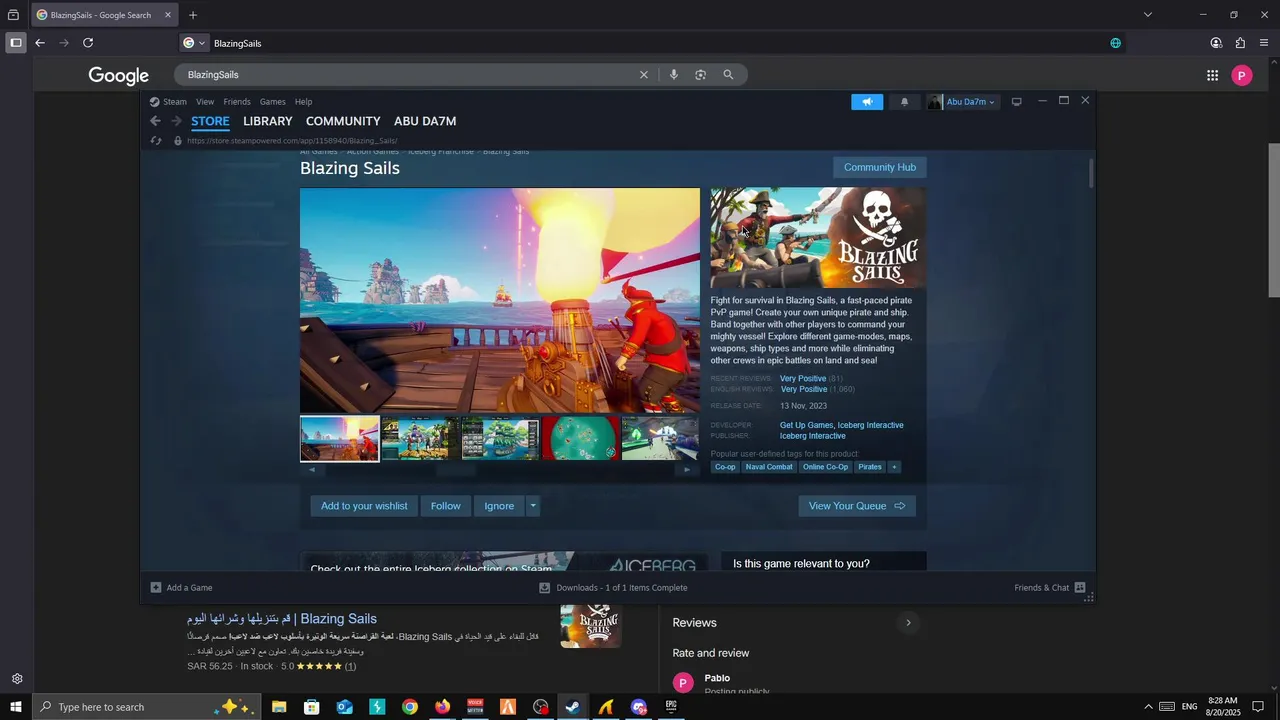Toggle browser sidebar panel button

[x=16, y=43]
